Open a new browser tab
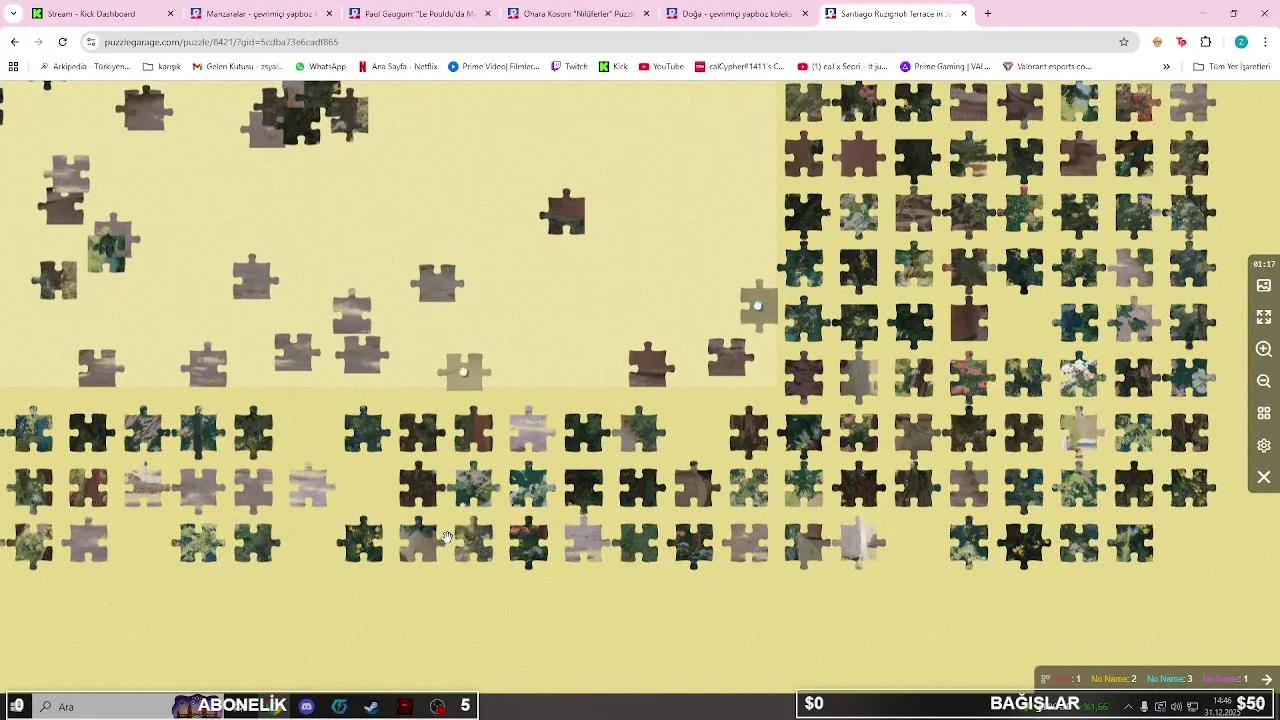1280x720 pixels. pyautogui.click(x=987, y=14)
